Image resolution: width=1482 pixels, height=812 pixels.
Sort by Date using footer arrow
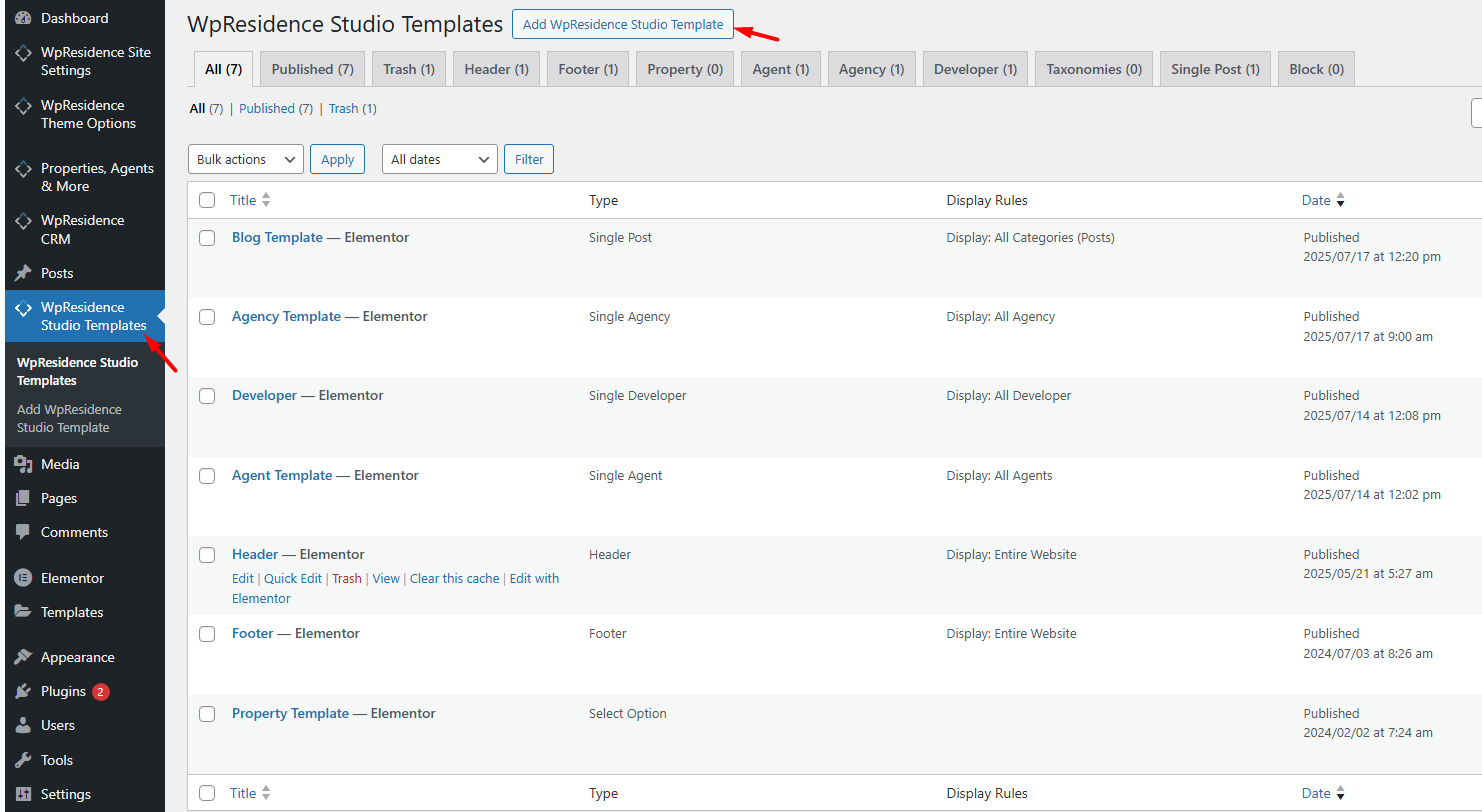click(x=1340, y=794)
